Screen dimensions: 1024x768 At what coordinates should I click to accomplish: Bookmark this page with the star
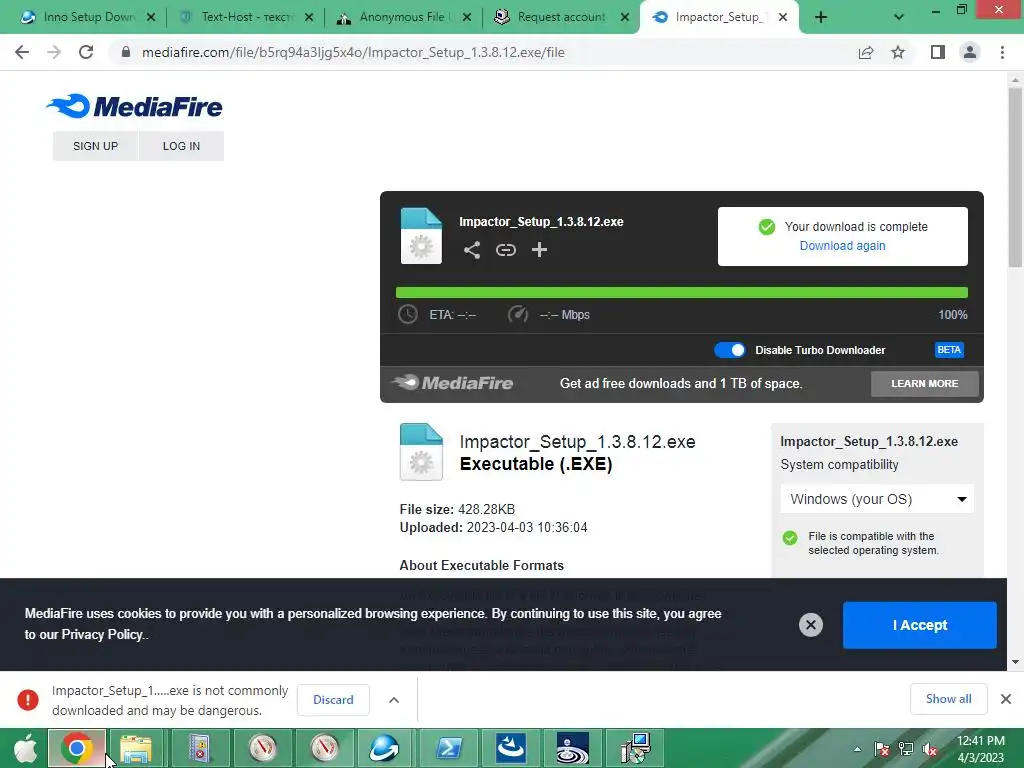(x=898, y=52)
